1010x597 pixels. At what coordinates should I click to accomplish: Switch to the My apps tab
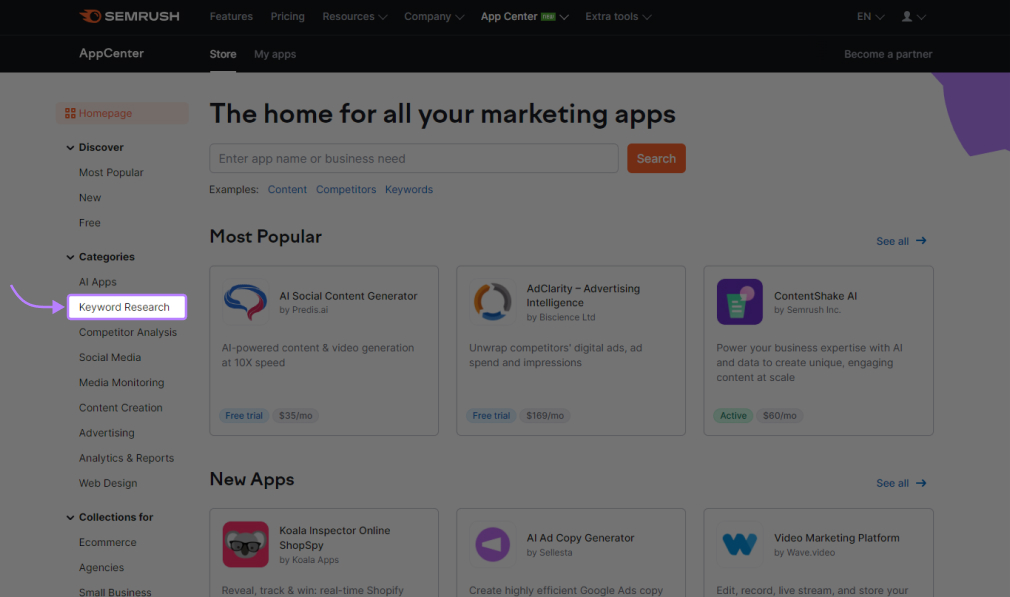click(x=275, y=54)
